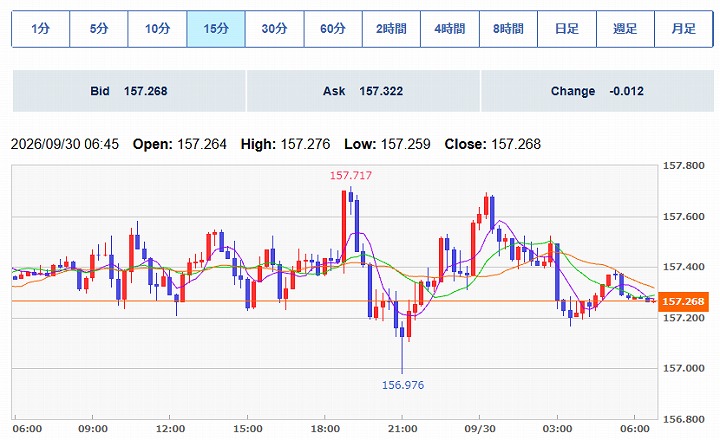The height and width of the screenshot is (440, 720).
Task: Click the 157.400 price axis label
Action: pyautogui.click(x=683, y=267)
